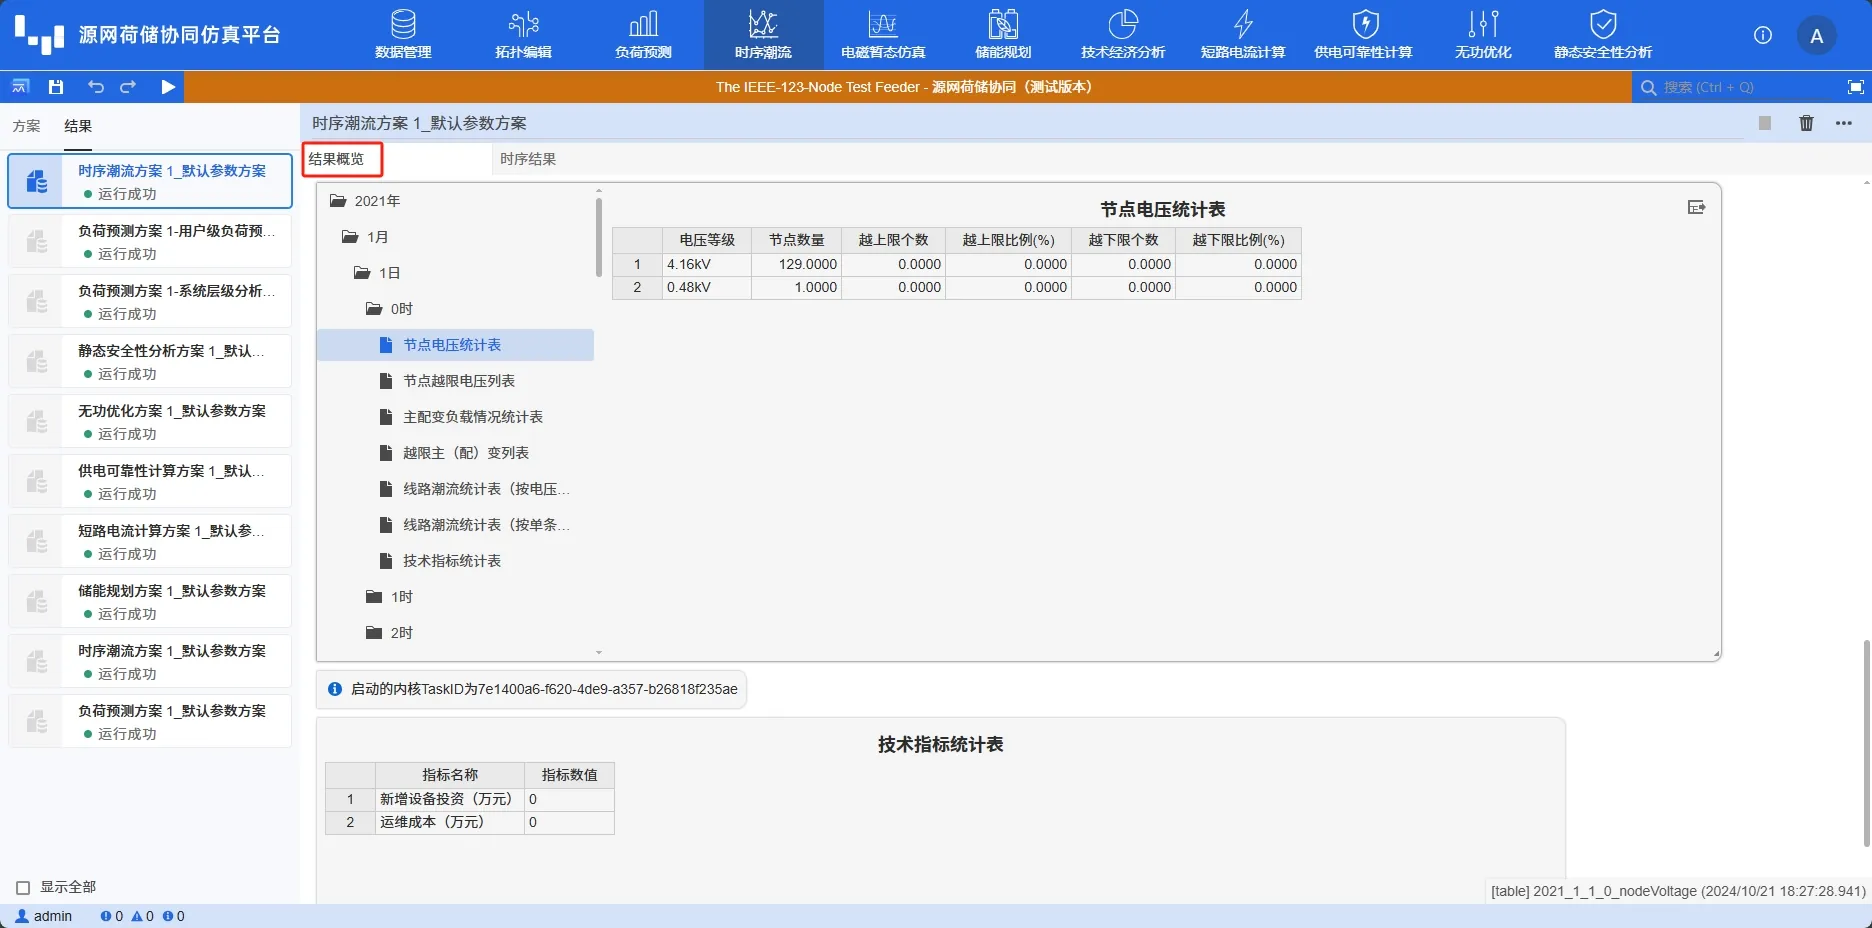
Task: Switch to the 方案 tab
Action: point(26,126)
